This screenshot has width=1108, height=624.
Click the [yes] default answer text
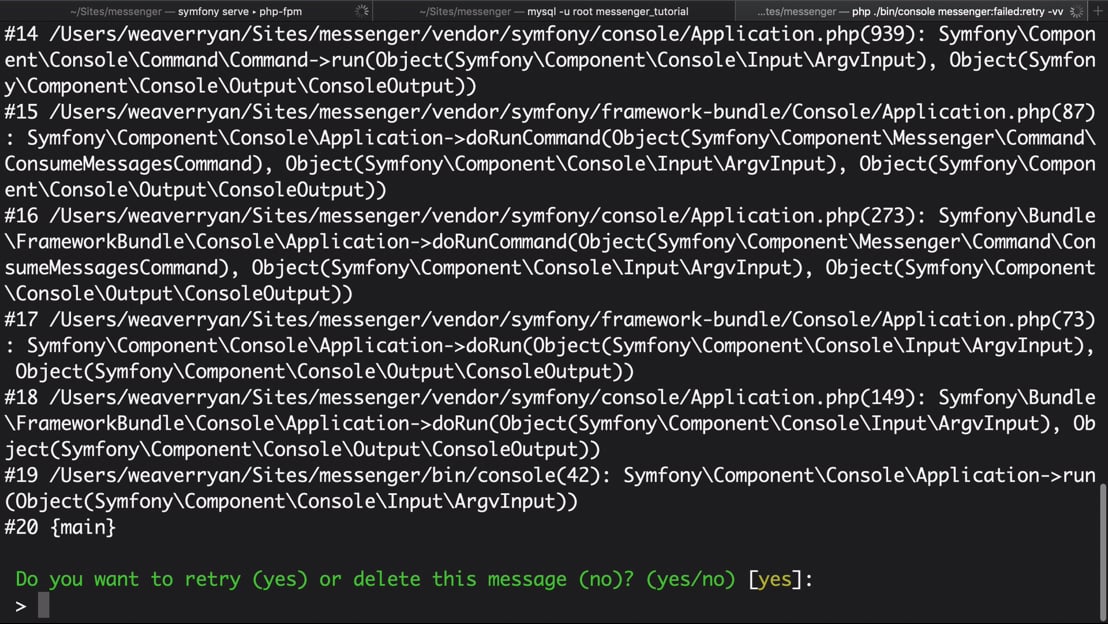[x=775, y=579]
